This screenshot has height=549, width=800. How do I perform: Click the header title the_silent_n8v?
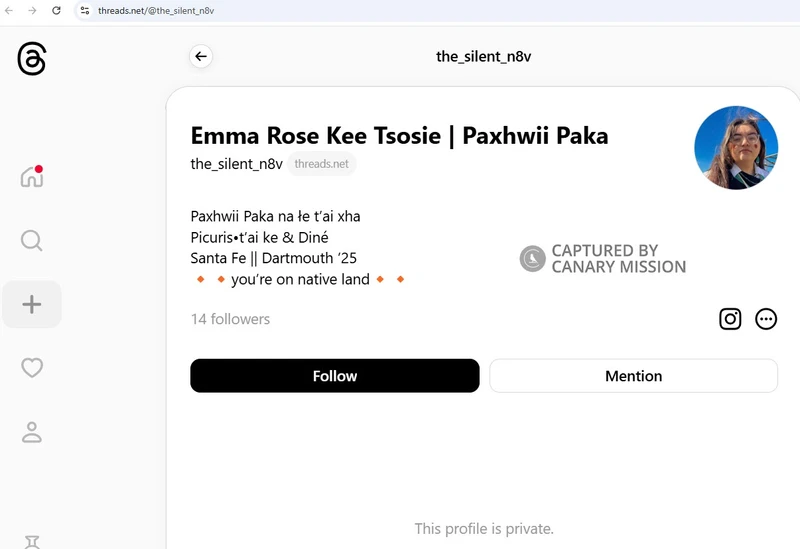coord(483,57)
